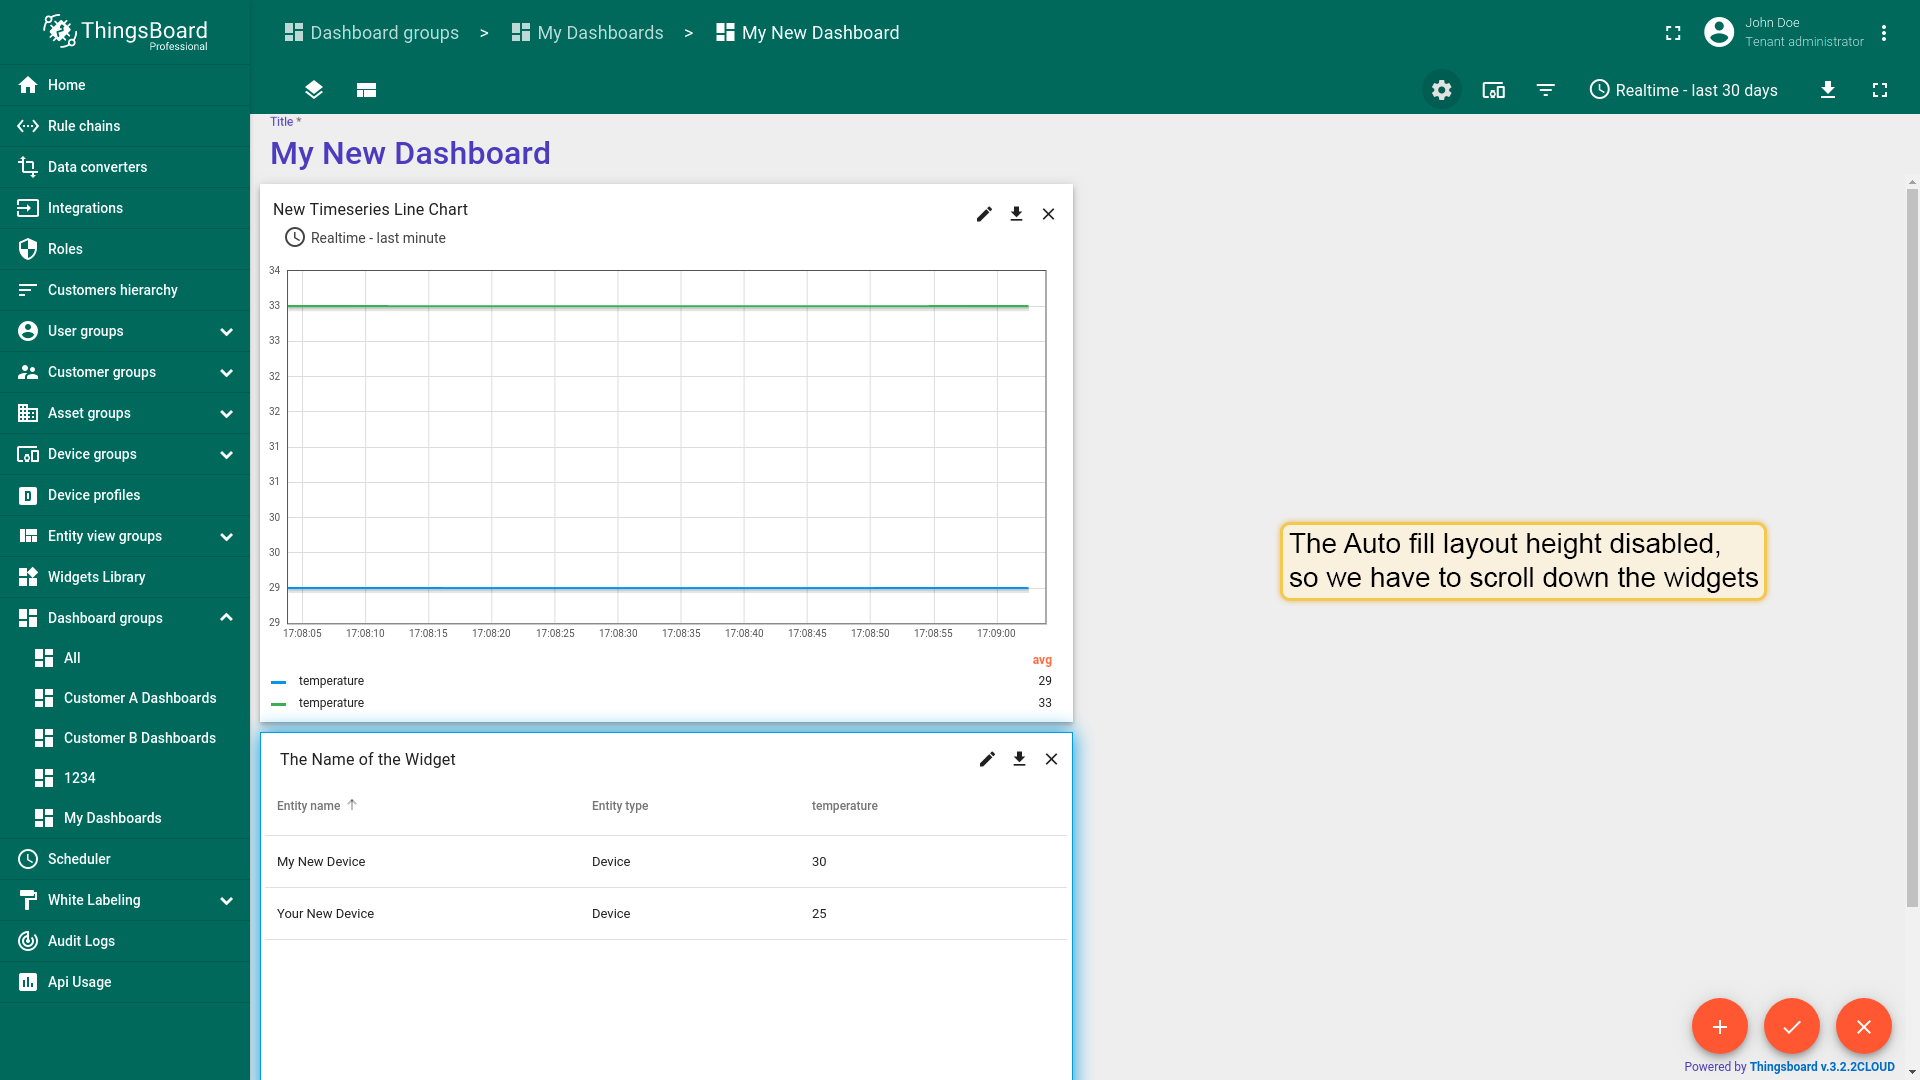Open entity aliases icon in toolbar
This screenshot has width=1920, height=1080.
tap(1493, 90)
